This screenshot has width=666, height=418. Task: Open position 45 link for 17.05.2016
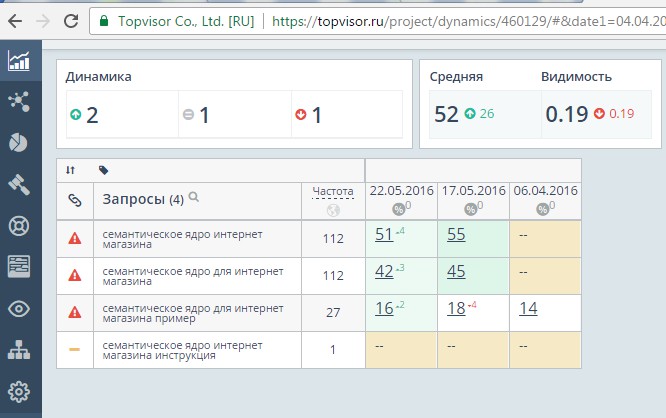click(x=456, y=271)
